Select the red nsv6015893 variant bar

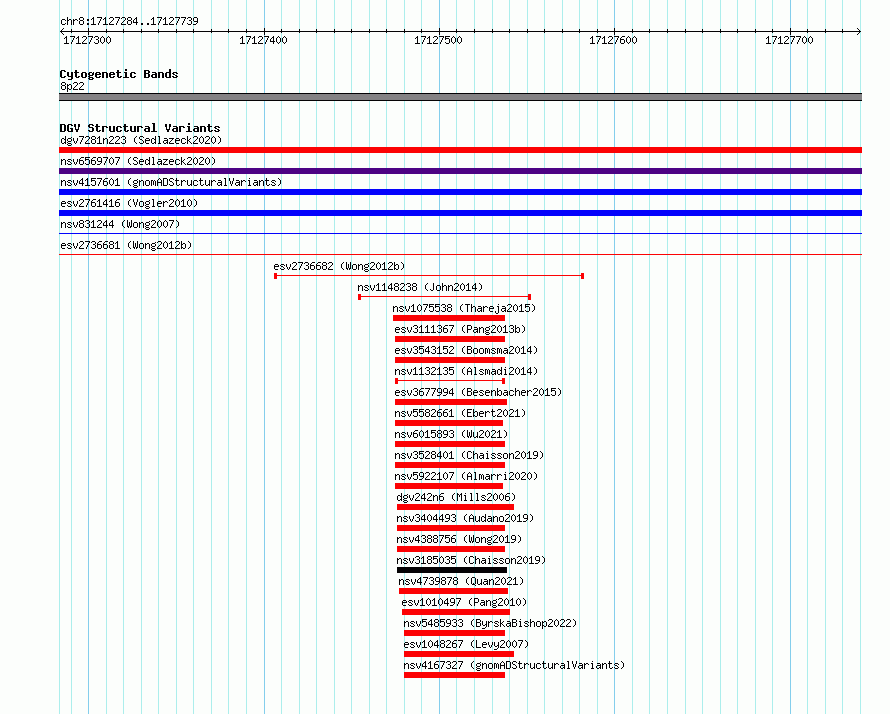450,444
